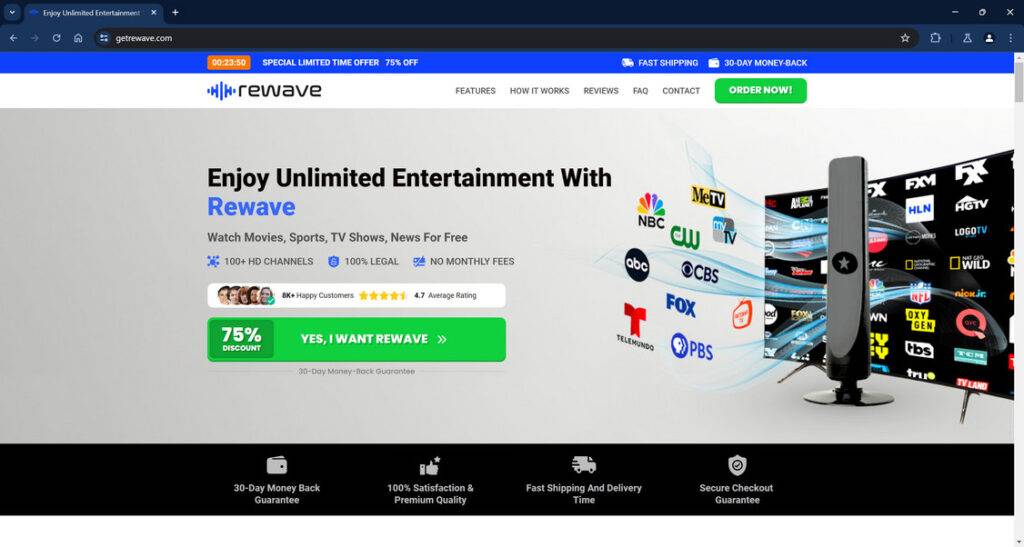Open the Chrome three-dot menu
Image resolution: width=1024 pixels, height=547 pixels.
tap(1010, 38)
